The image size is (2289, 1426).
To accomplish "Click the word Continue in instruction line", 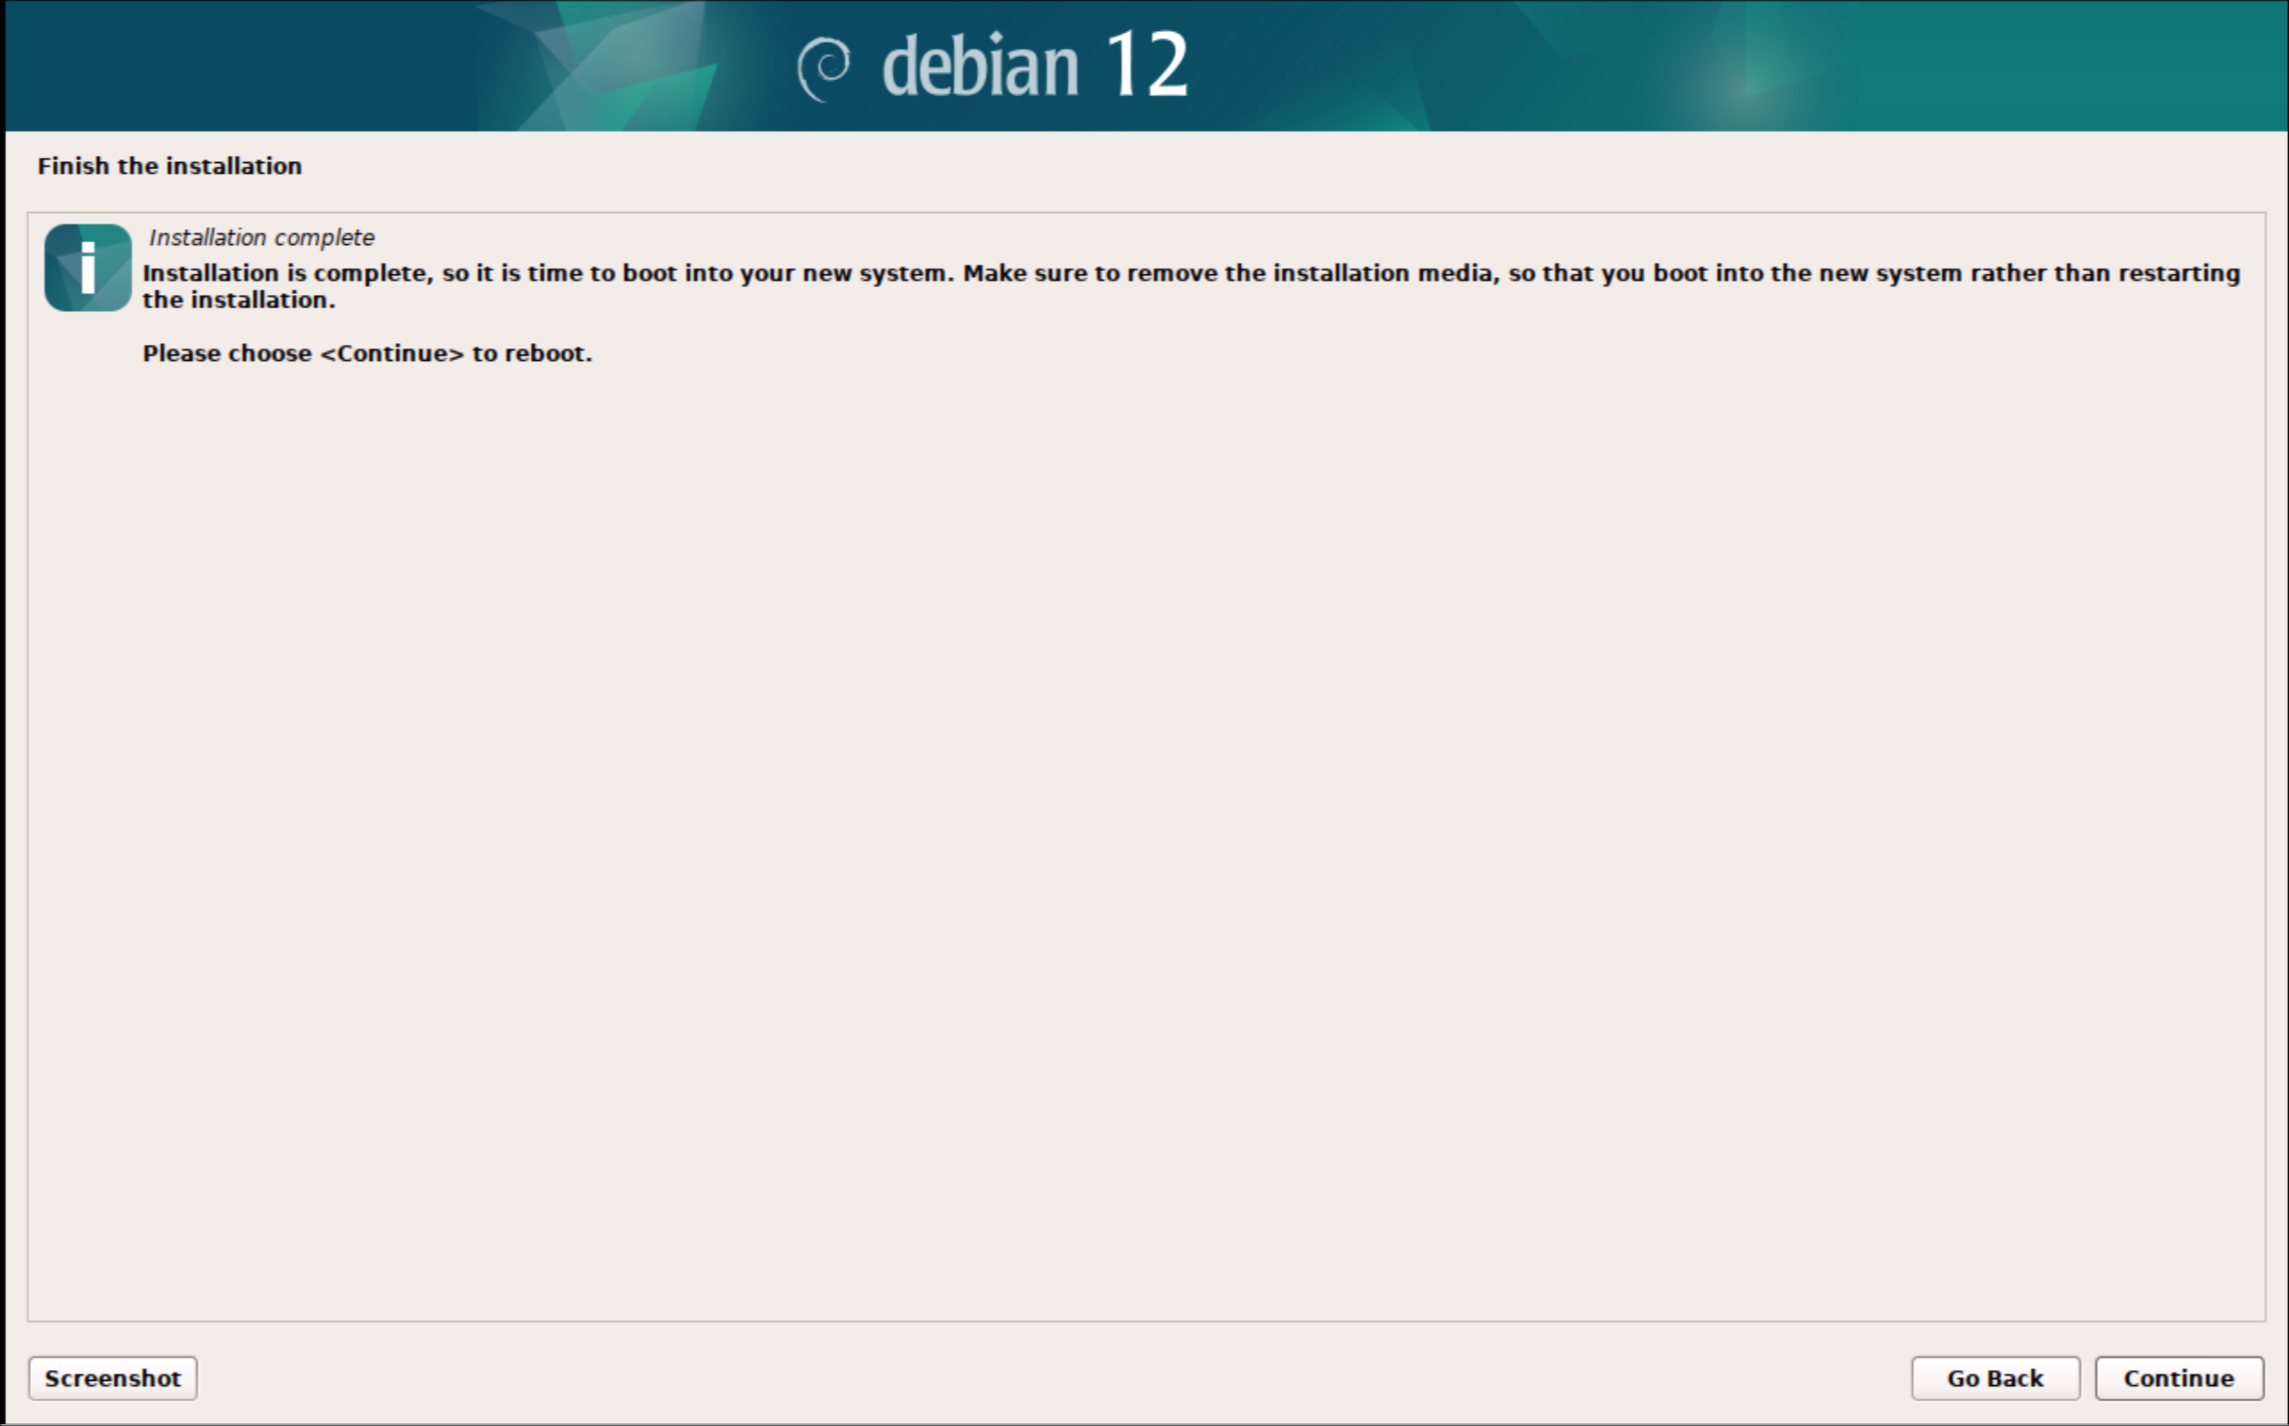I will [x=392, y=353].
